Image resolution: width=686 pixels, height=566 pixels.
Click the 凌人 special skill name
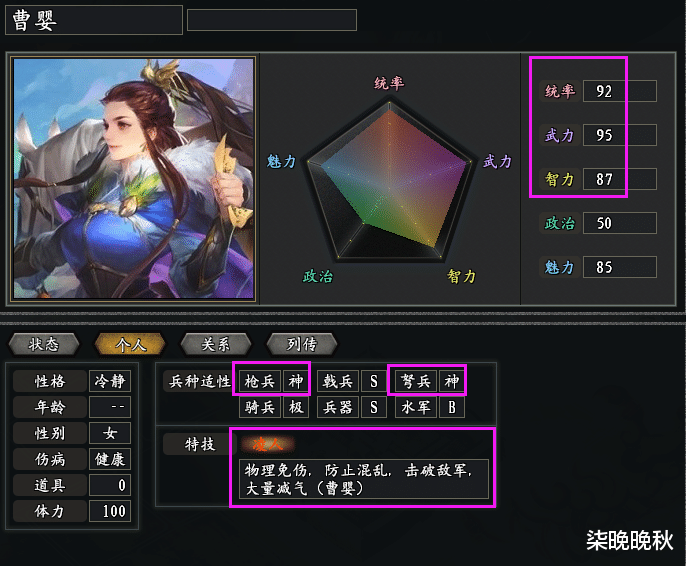tap(267, 444)
